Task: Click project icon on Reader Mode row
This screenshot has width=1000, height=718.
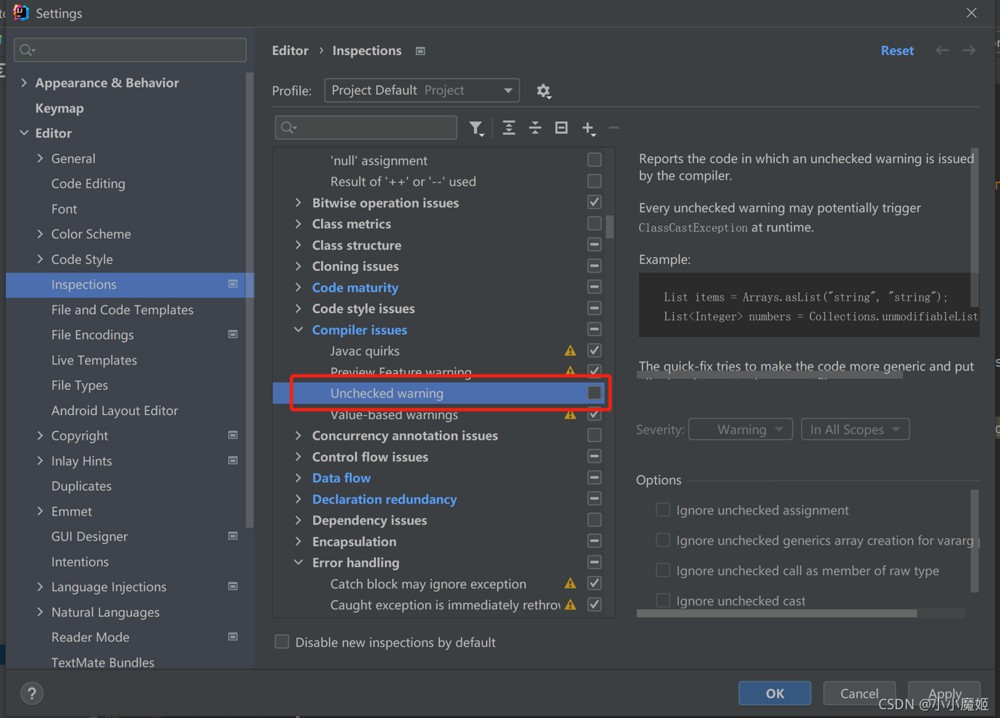Action: 233,636
